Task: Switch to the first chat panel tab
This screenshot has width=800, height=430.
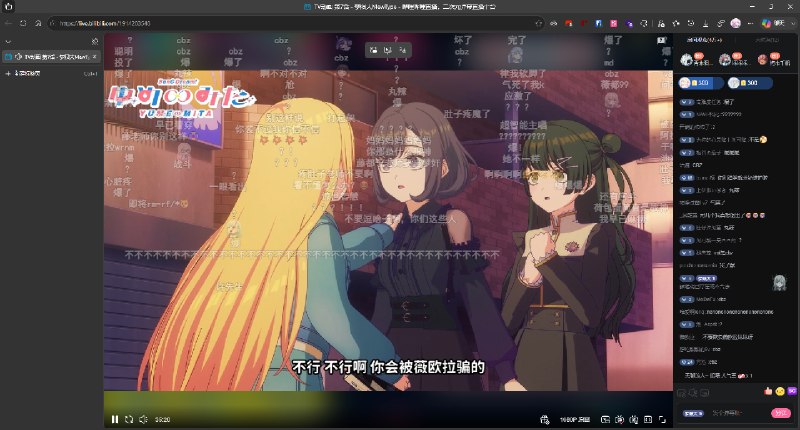Action: (704, 39)
